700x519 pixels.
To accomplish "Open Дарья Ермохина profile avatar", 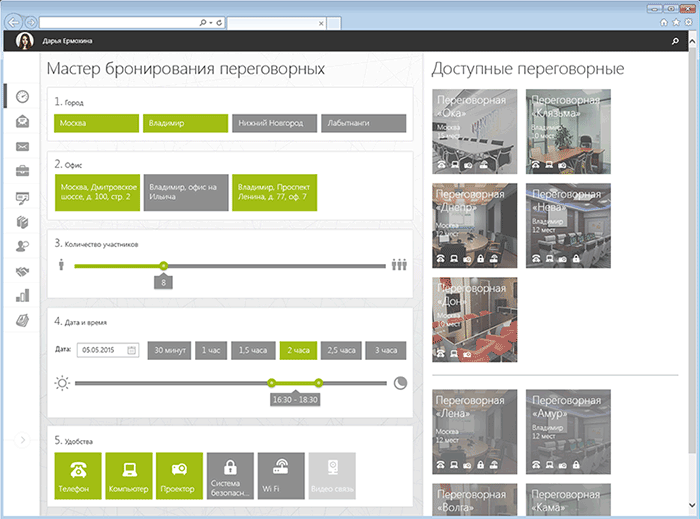I will click(x=25, y=41).
